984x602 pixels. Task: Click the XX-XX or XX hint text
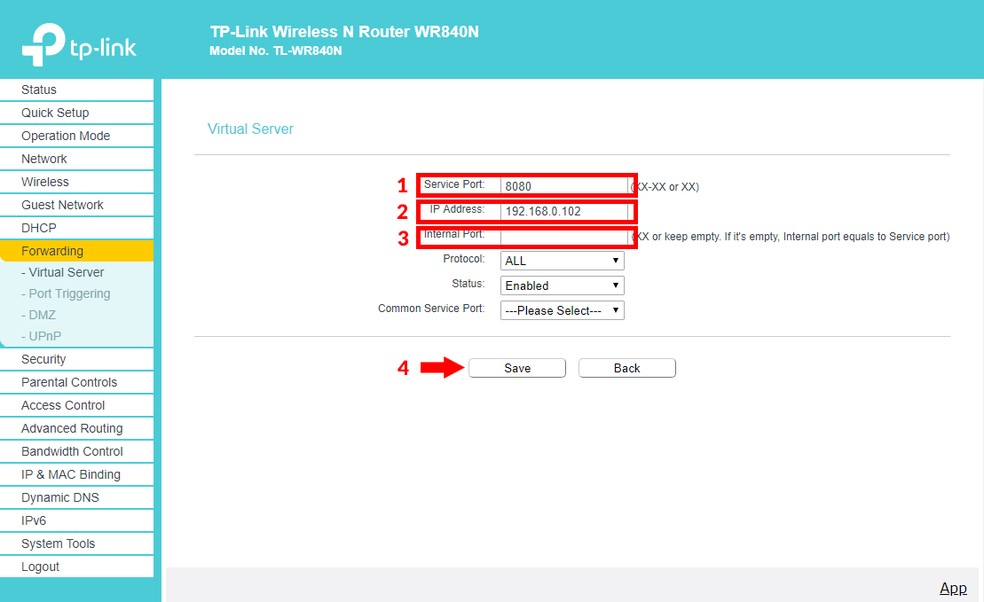[x=665, y=186]
